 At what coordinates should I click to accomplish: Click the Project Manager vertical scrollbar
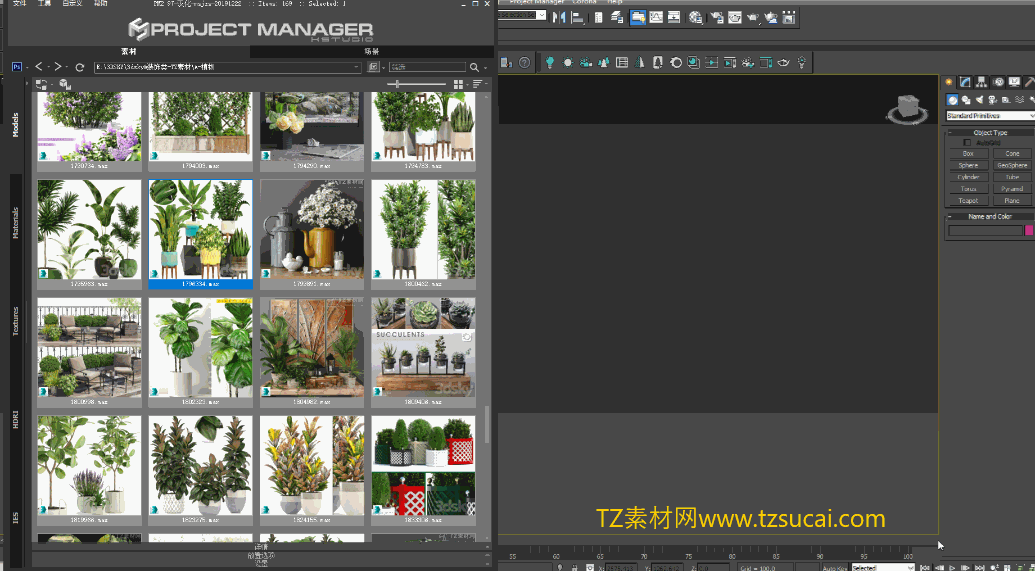pos(488,424)
